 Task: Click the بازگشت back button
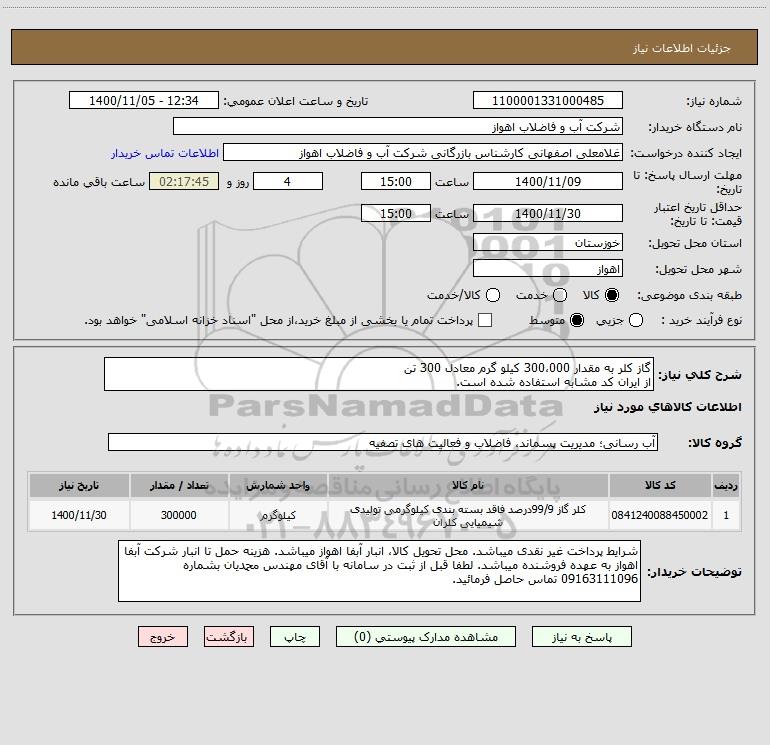pos(229,637)
